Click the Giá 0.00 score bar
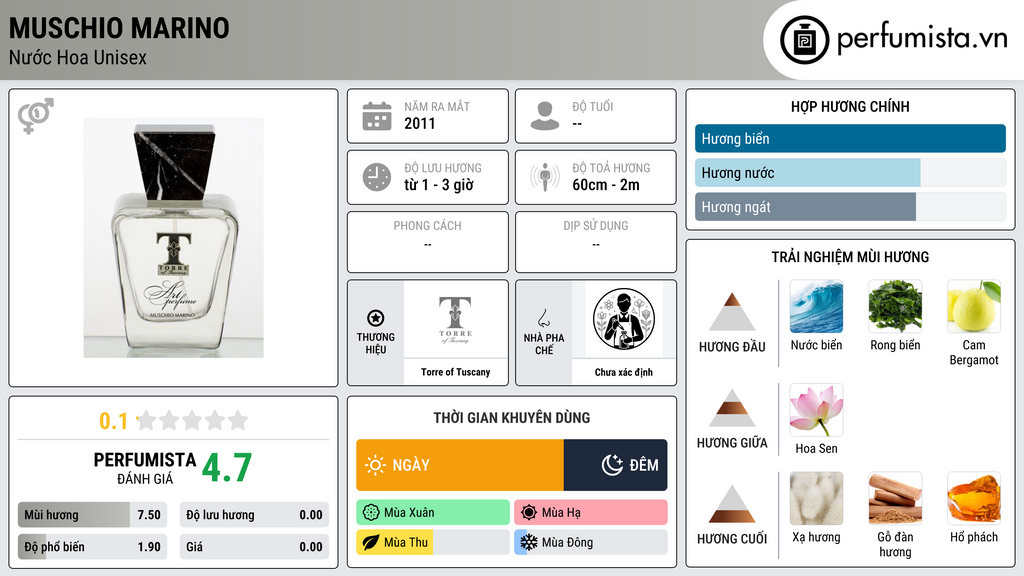 [x=254, y=547]
